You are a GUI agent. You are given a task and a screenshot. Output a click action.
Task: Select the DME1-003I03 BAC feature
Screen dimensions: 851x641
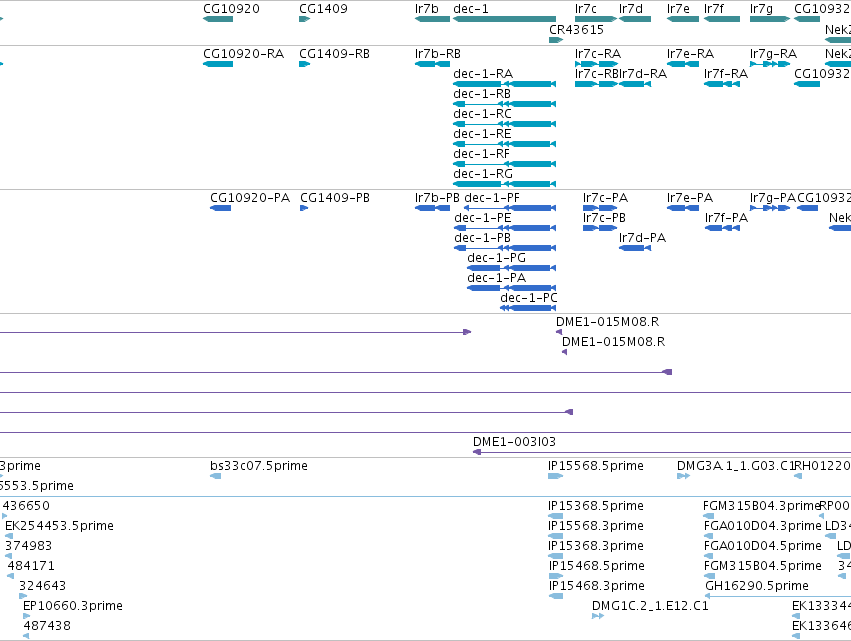662,452
